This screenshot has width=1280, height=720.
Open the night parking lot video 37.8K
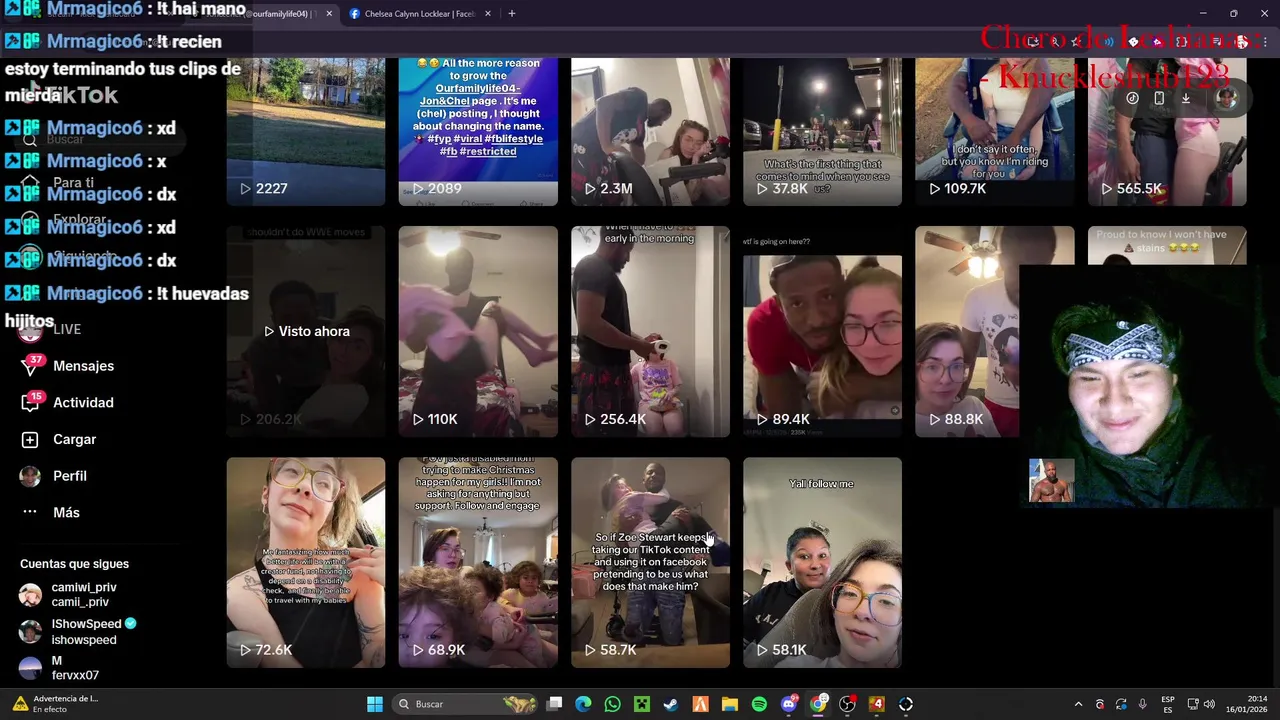[x=822, y=132]
